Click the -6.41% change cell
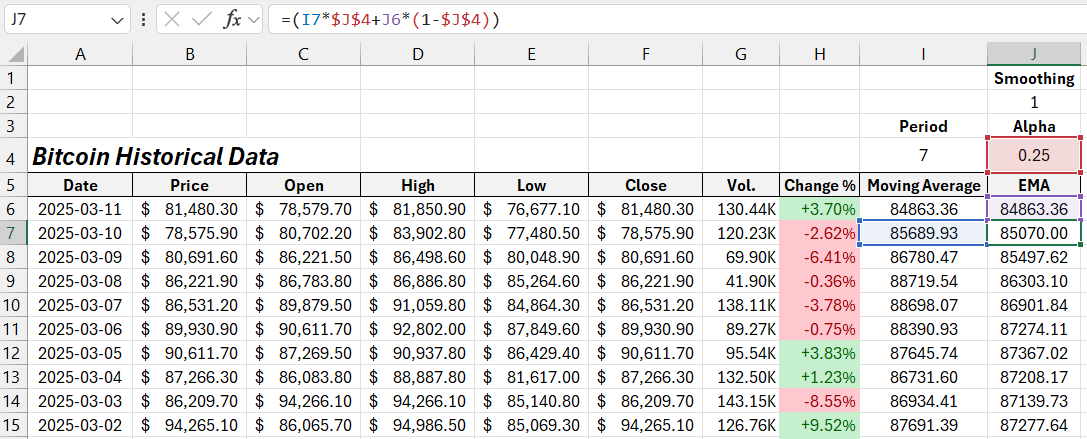This screenshot has height=439, width=1087. [x=819, y=257]
